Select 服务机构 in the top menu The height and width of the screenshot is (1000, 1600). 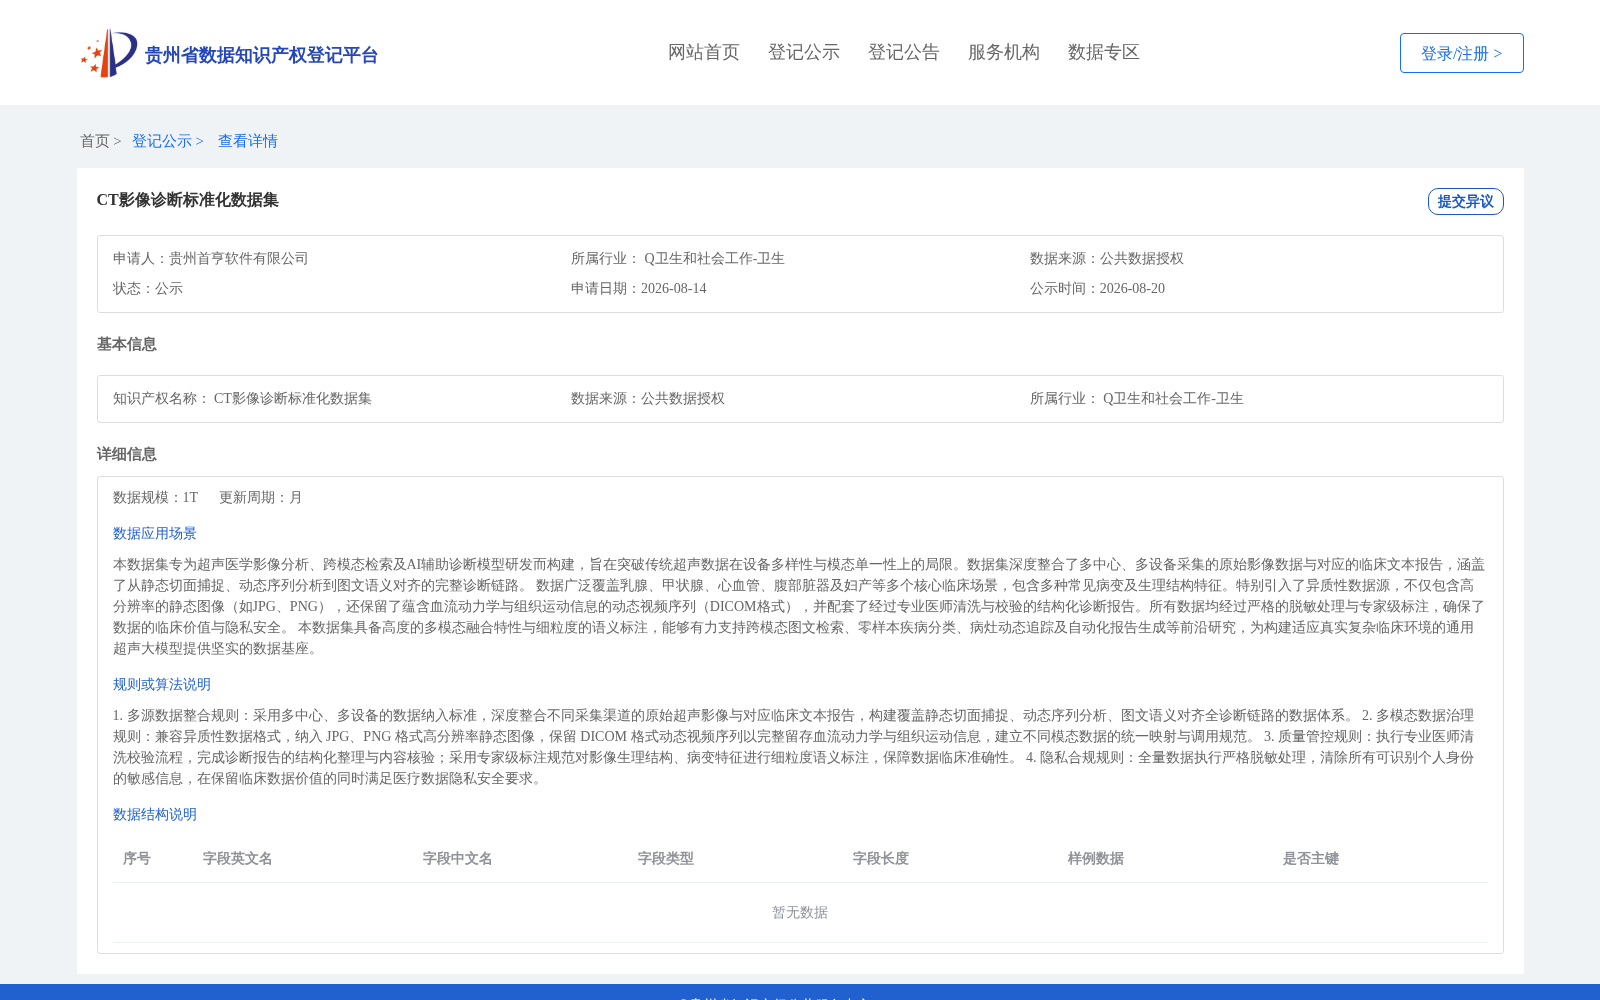(x=1004, y=52)
